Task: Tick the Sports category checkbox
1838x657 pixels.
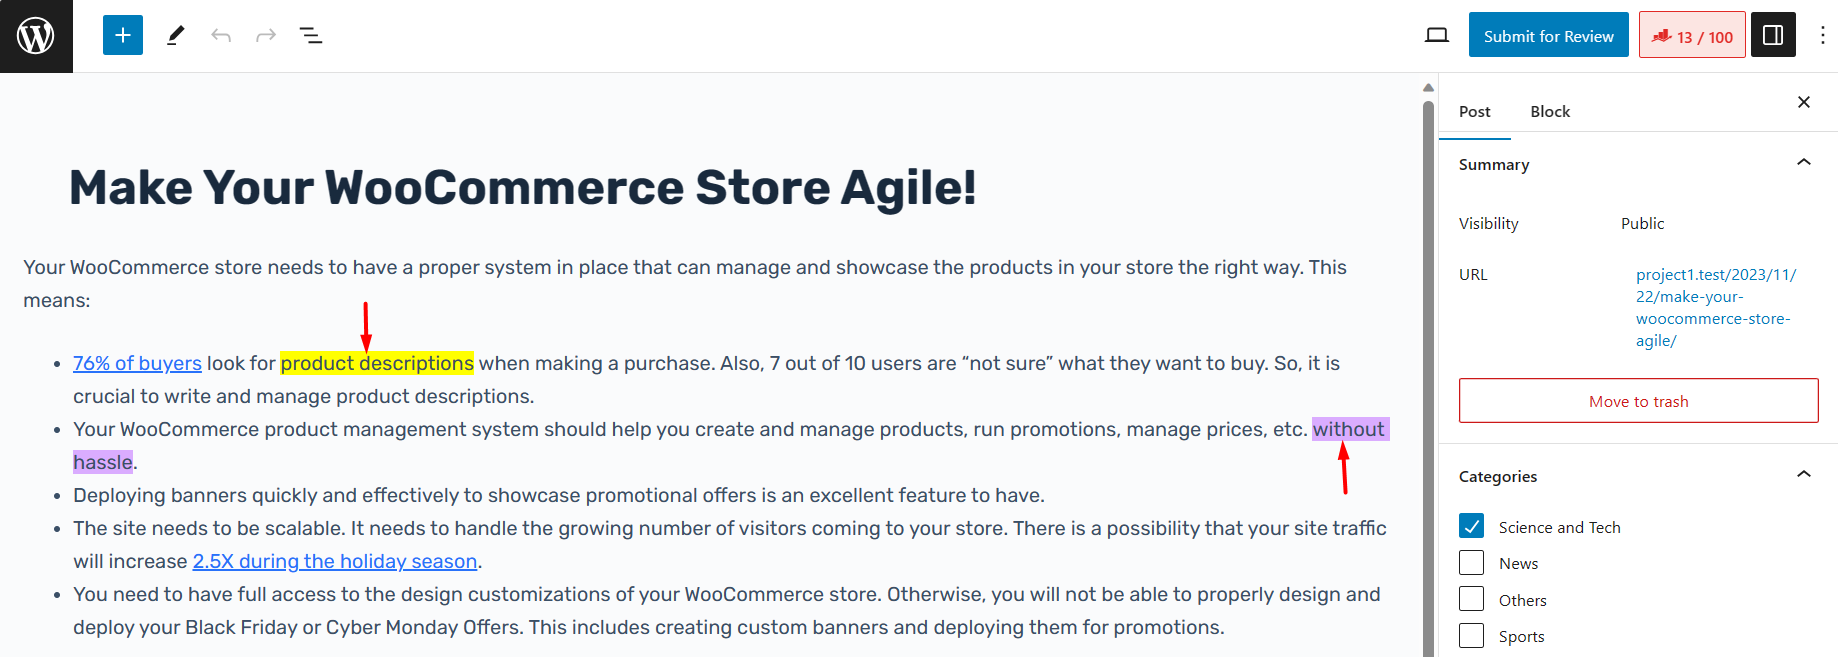Action: 1471,636
